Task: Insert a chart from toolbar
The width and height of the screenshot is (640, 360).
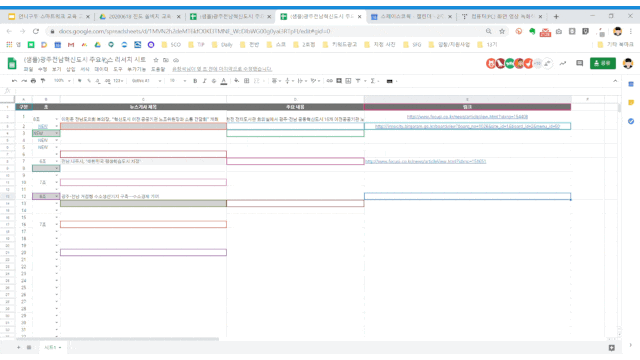Action: [x=348, y=81]
